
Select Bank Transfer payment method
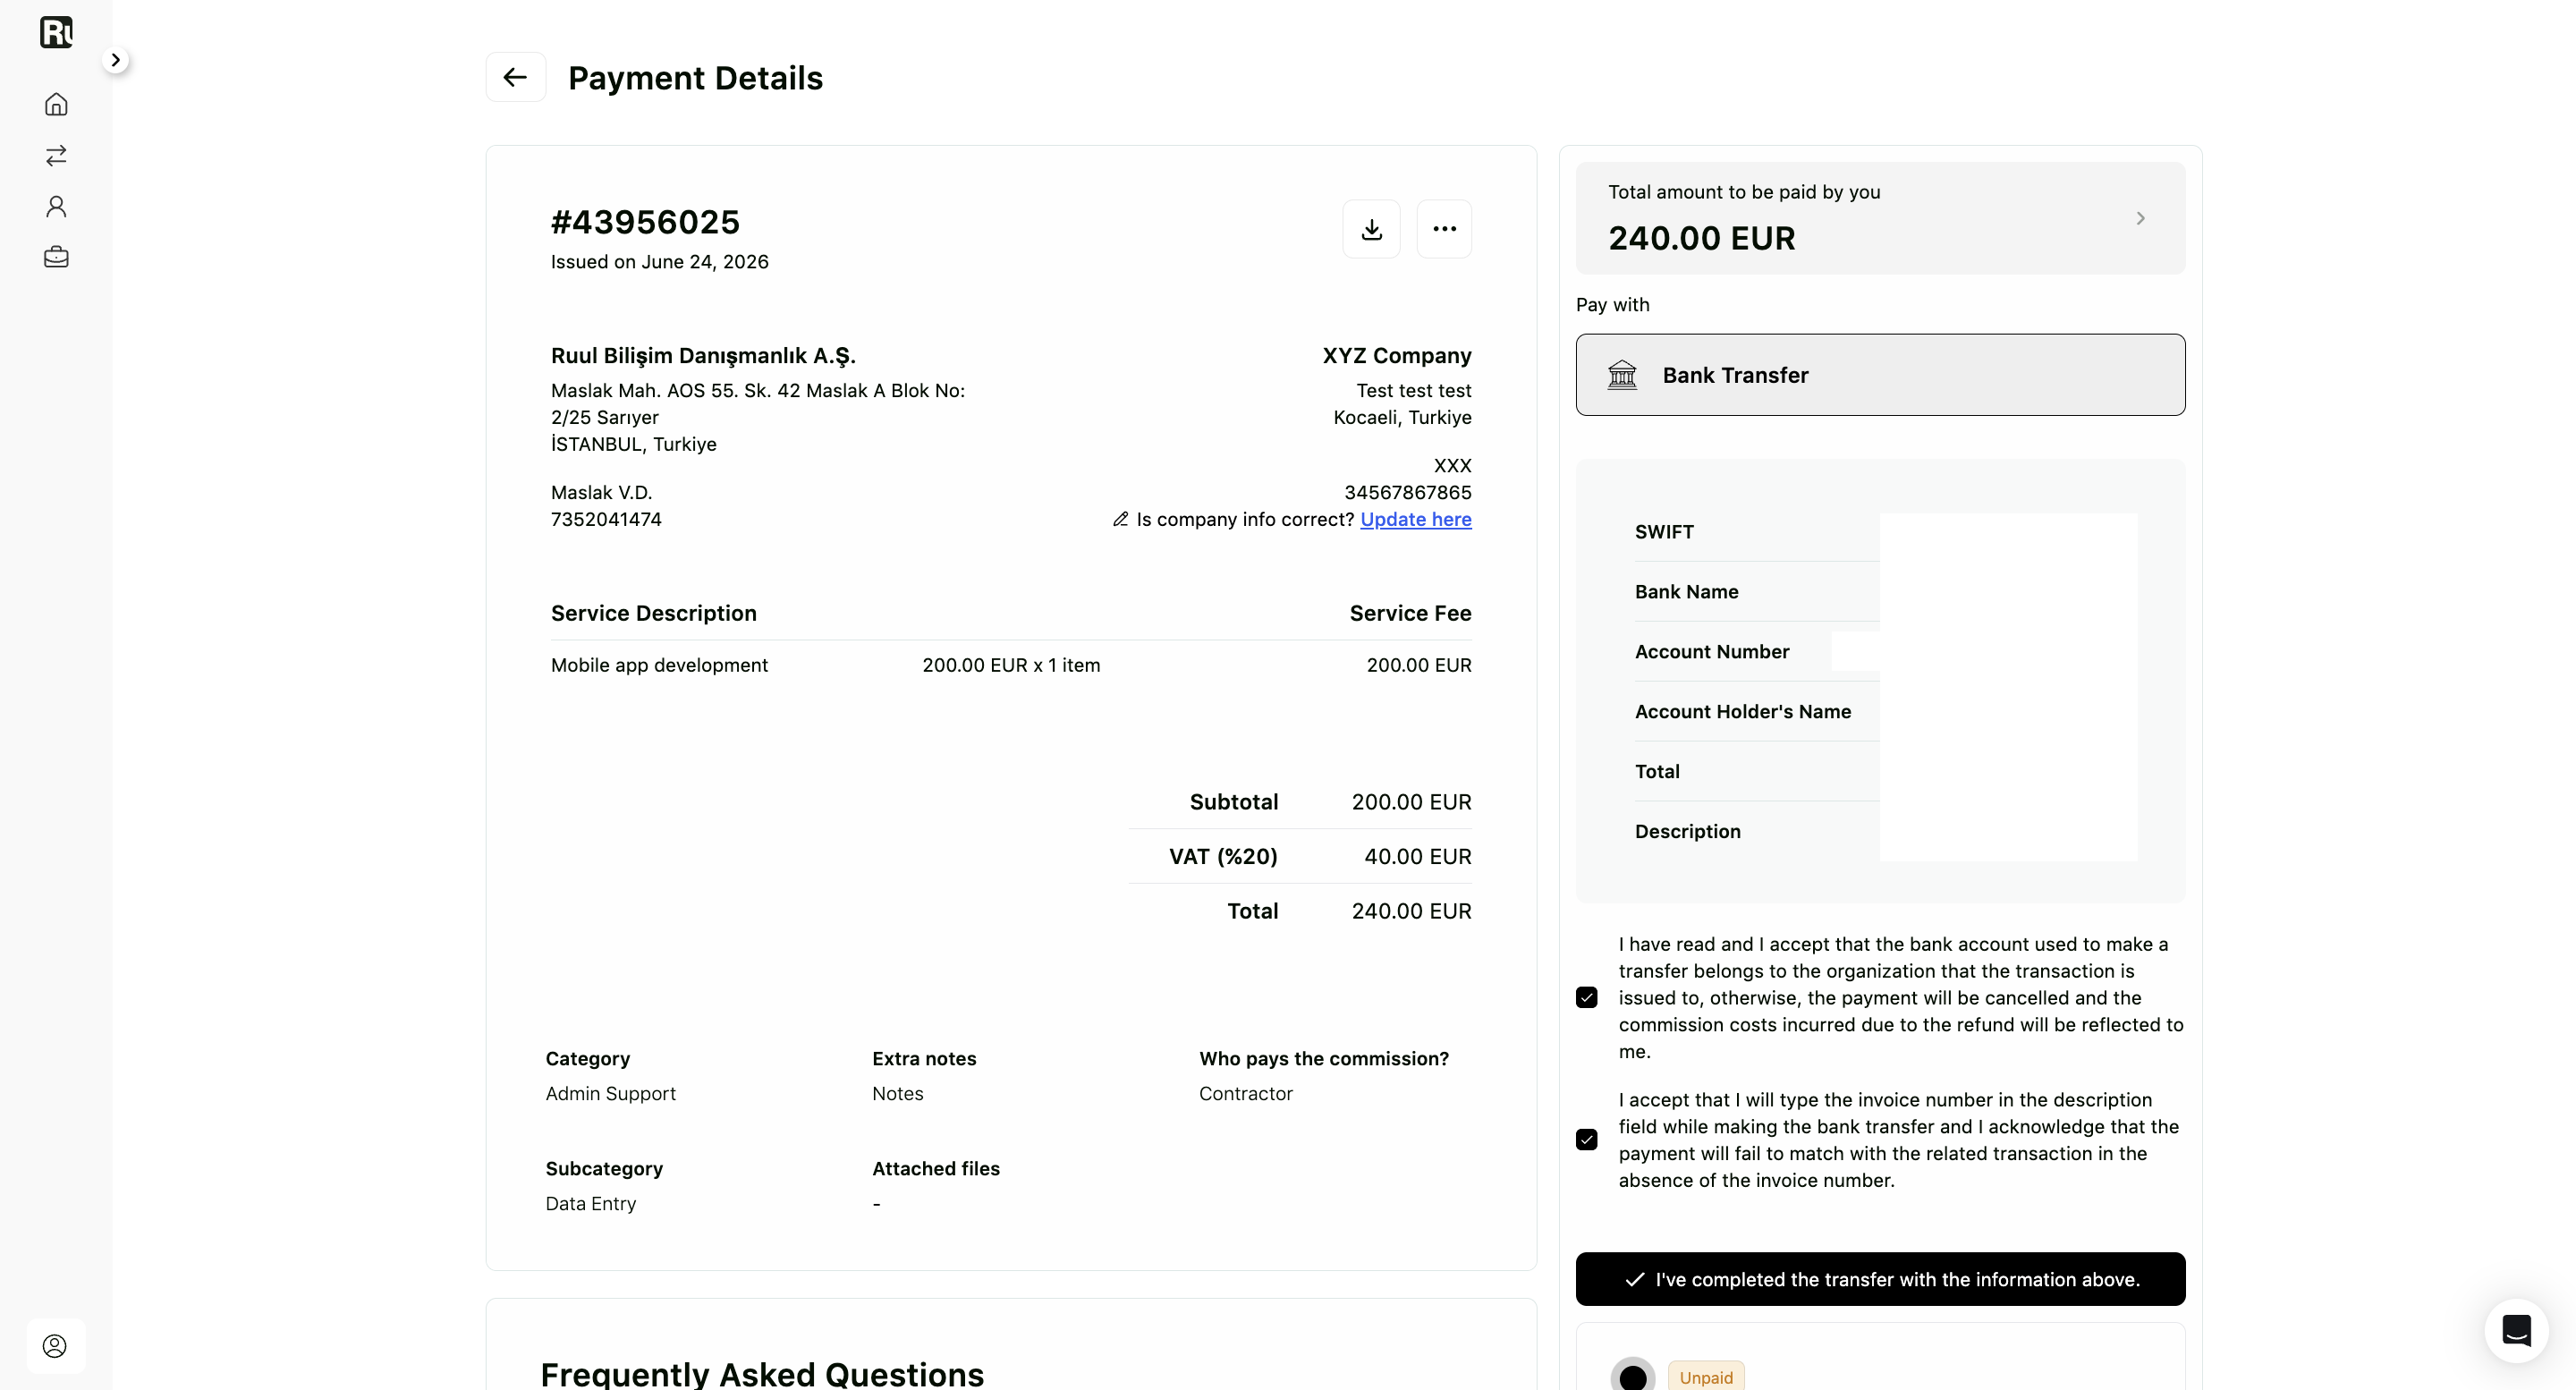tap(1880, 375)
